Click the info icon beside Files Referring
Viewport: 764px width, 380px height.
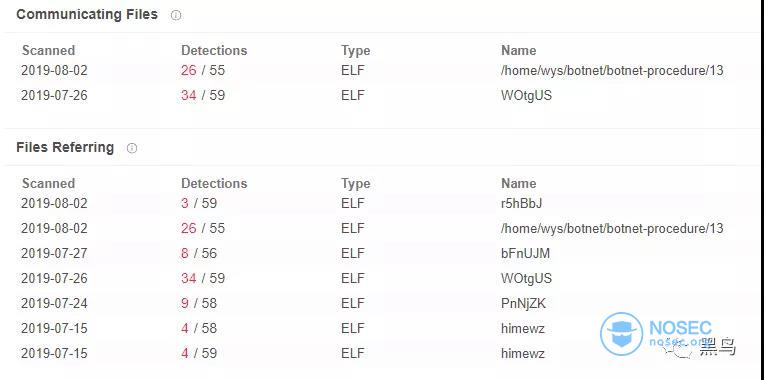tap(132, 148)
